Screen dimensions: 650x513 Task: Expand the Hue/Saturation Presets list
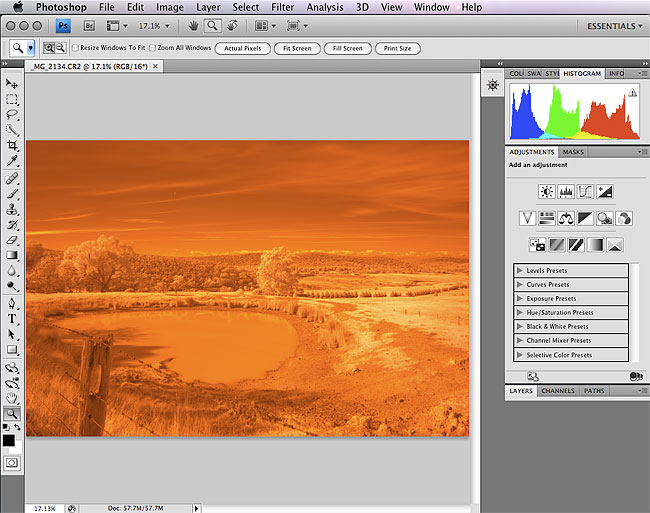click(519, 313)
